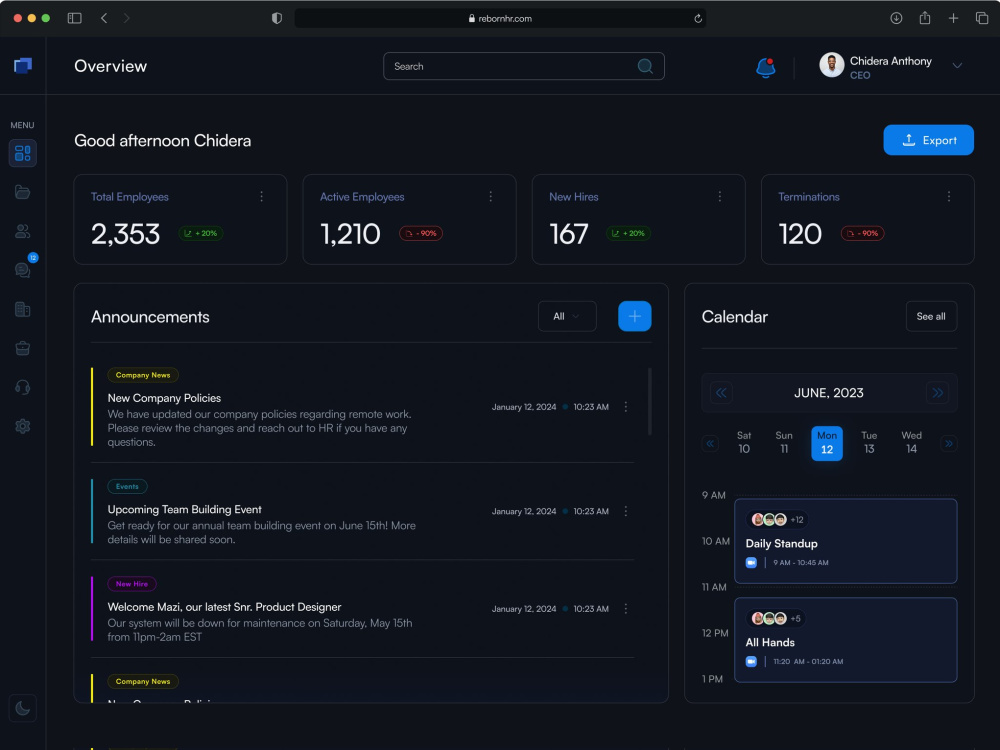
Task: Select the briefcase icon in the sidebar
Action: pyautogui.click(x=22, y=348)
